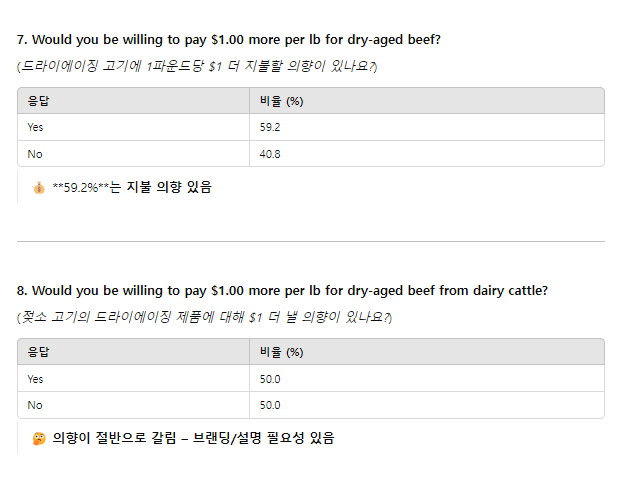Select question 7 heading about dry-aged beef
This screenshot has width=637, height=492.
click(229, 40)
